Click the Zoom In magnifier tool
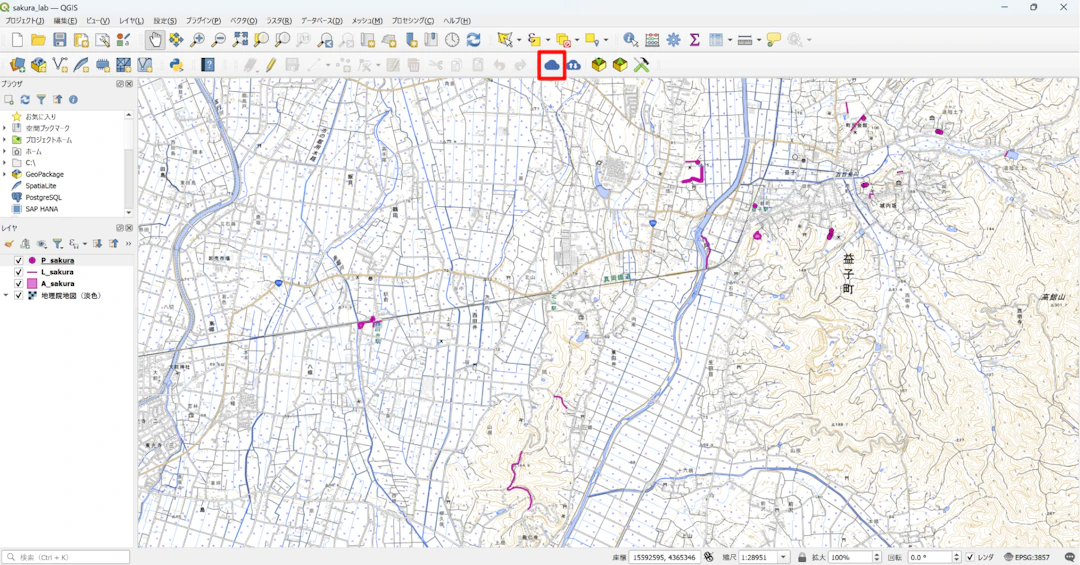 (x=197, y=40)
